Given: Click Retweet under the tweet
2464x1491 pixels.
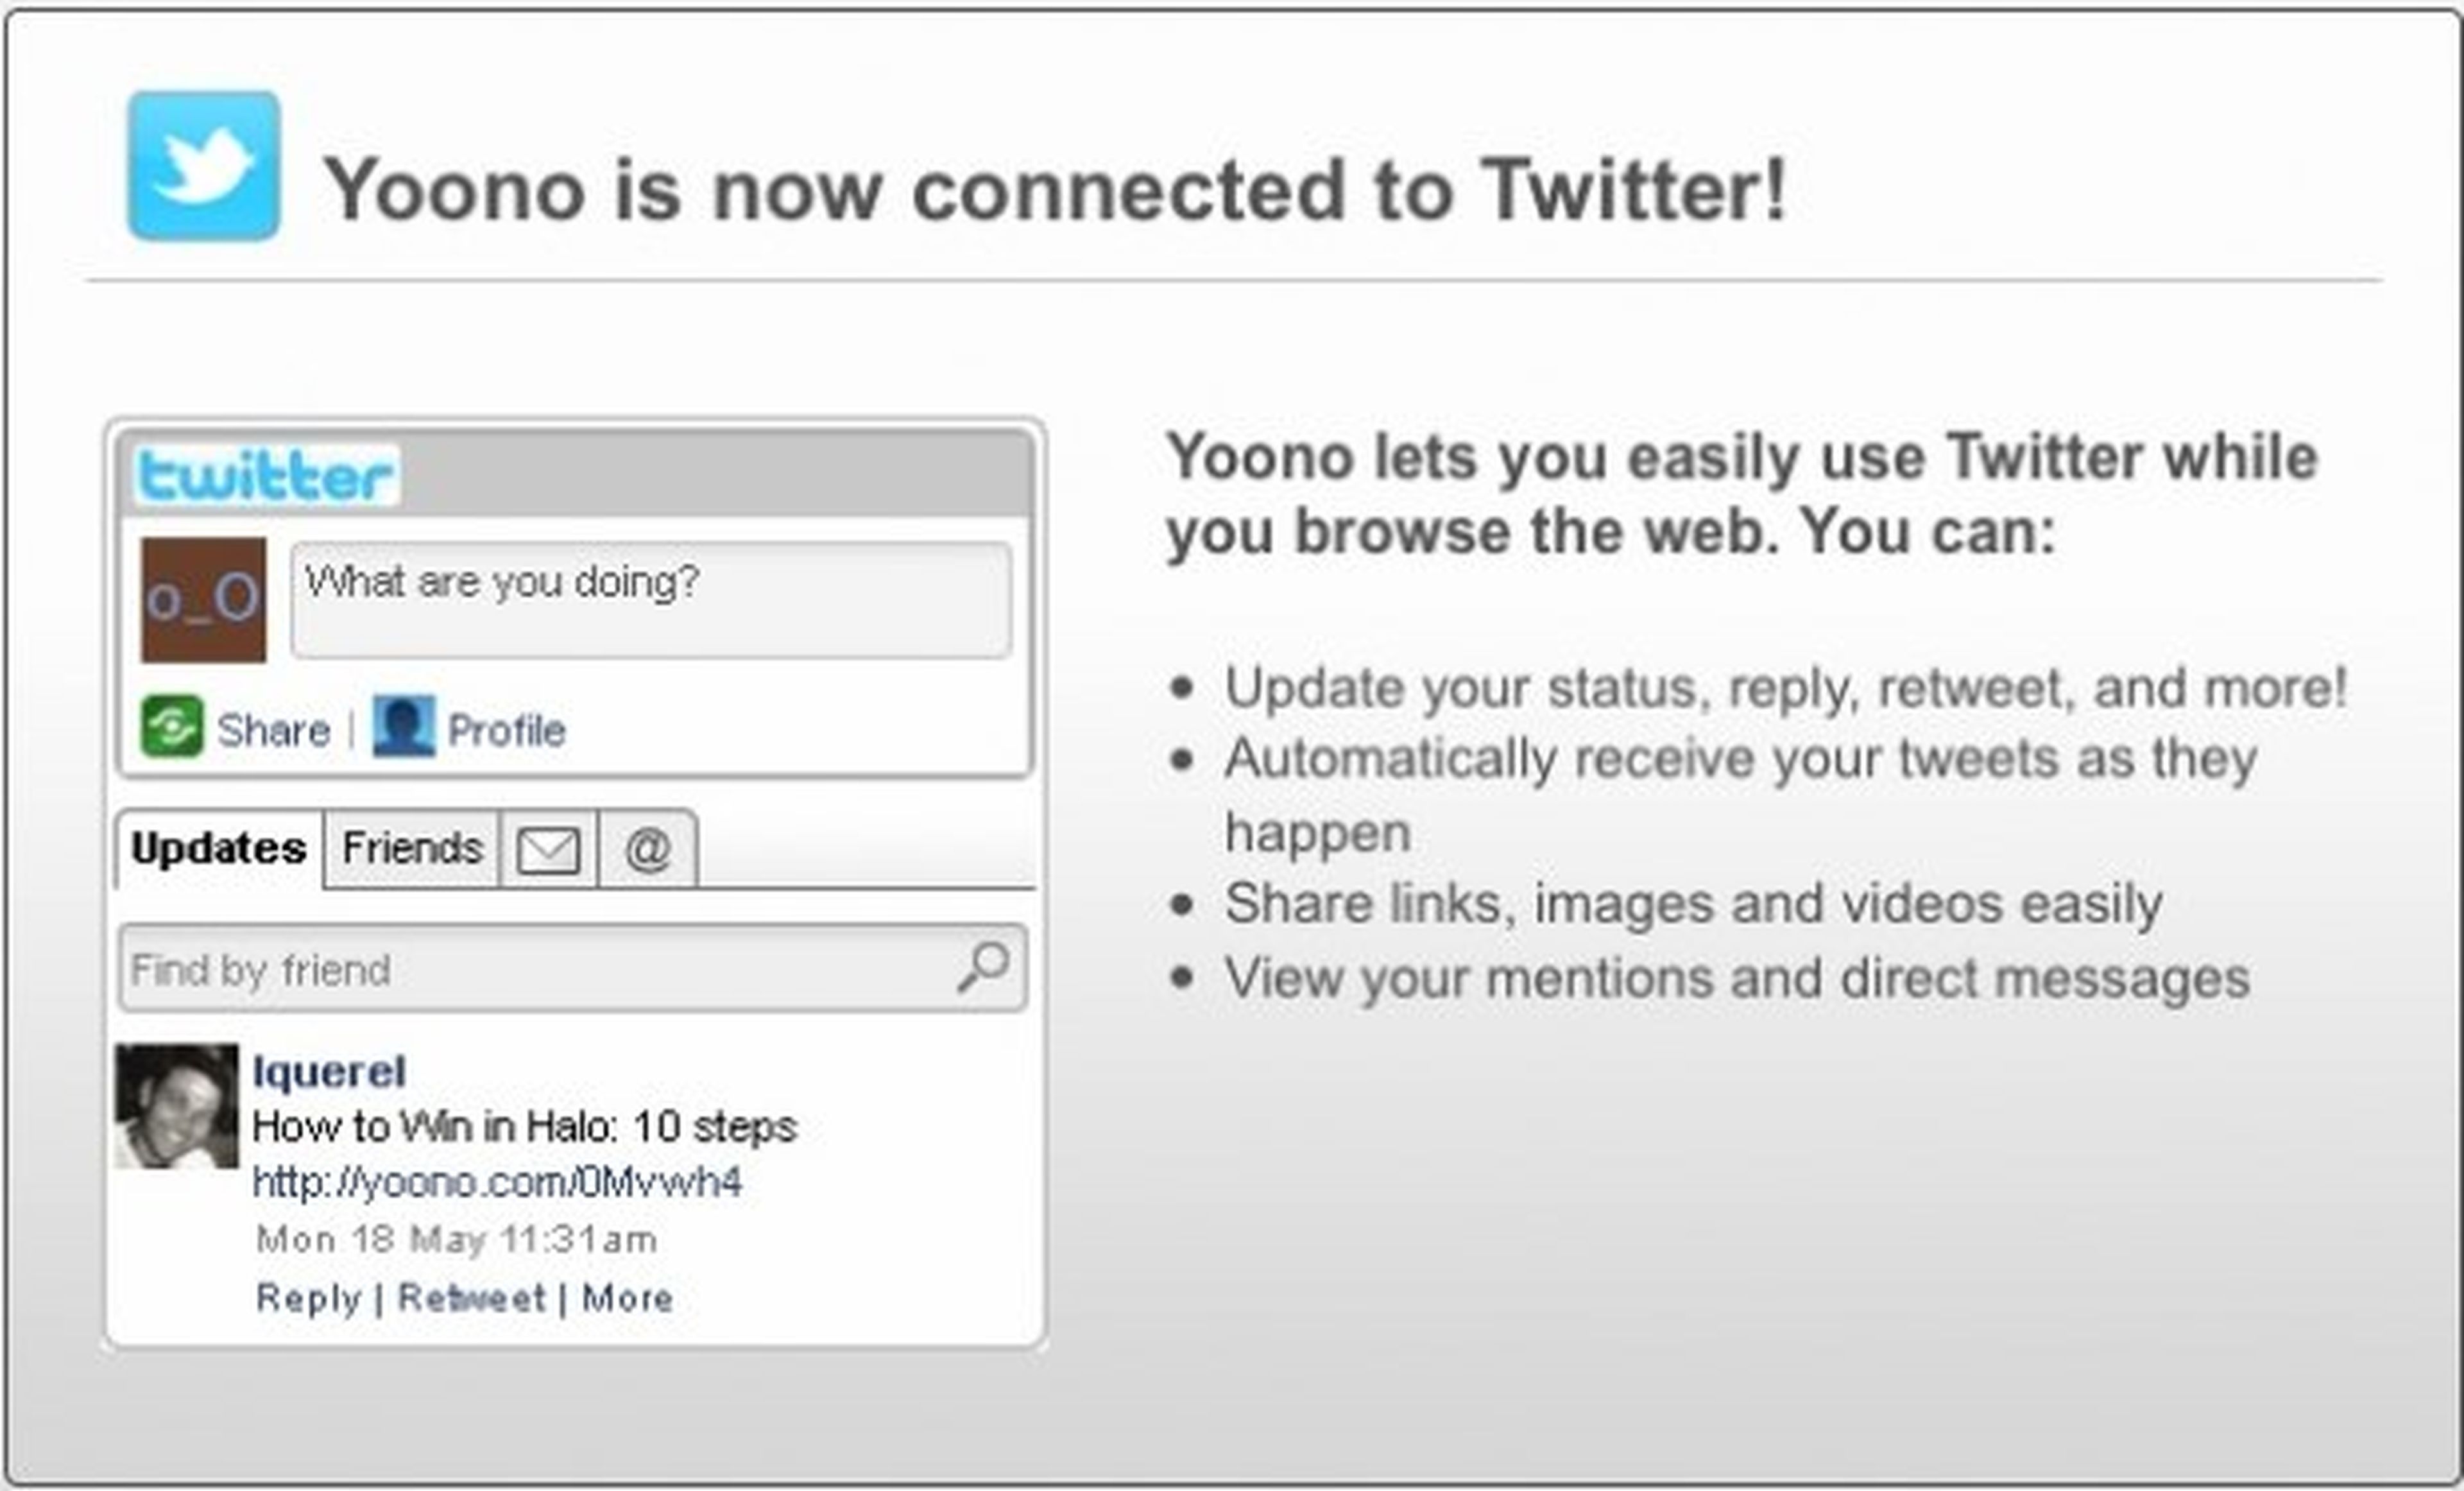Looking at the screenshot, I should (472, 1298).
